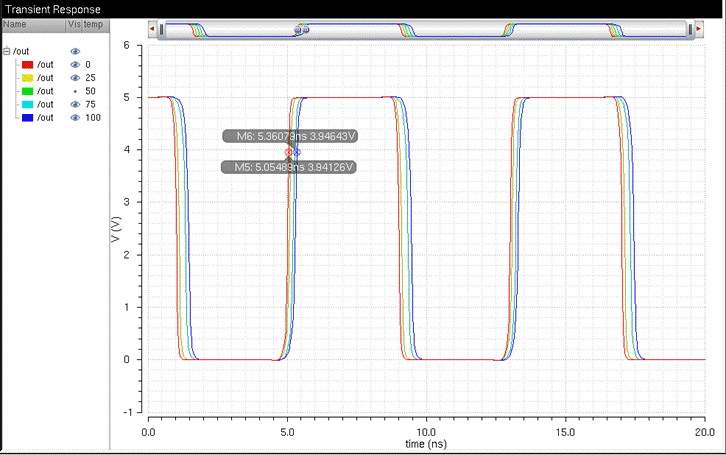This screenshot has width=726, height=455.
Task: Click the Name column header
Action: point(34,25)
